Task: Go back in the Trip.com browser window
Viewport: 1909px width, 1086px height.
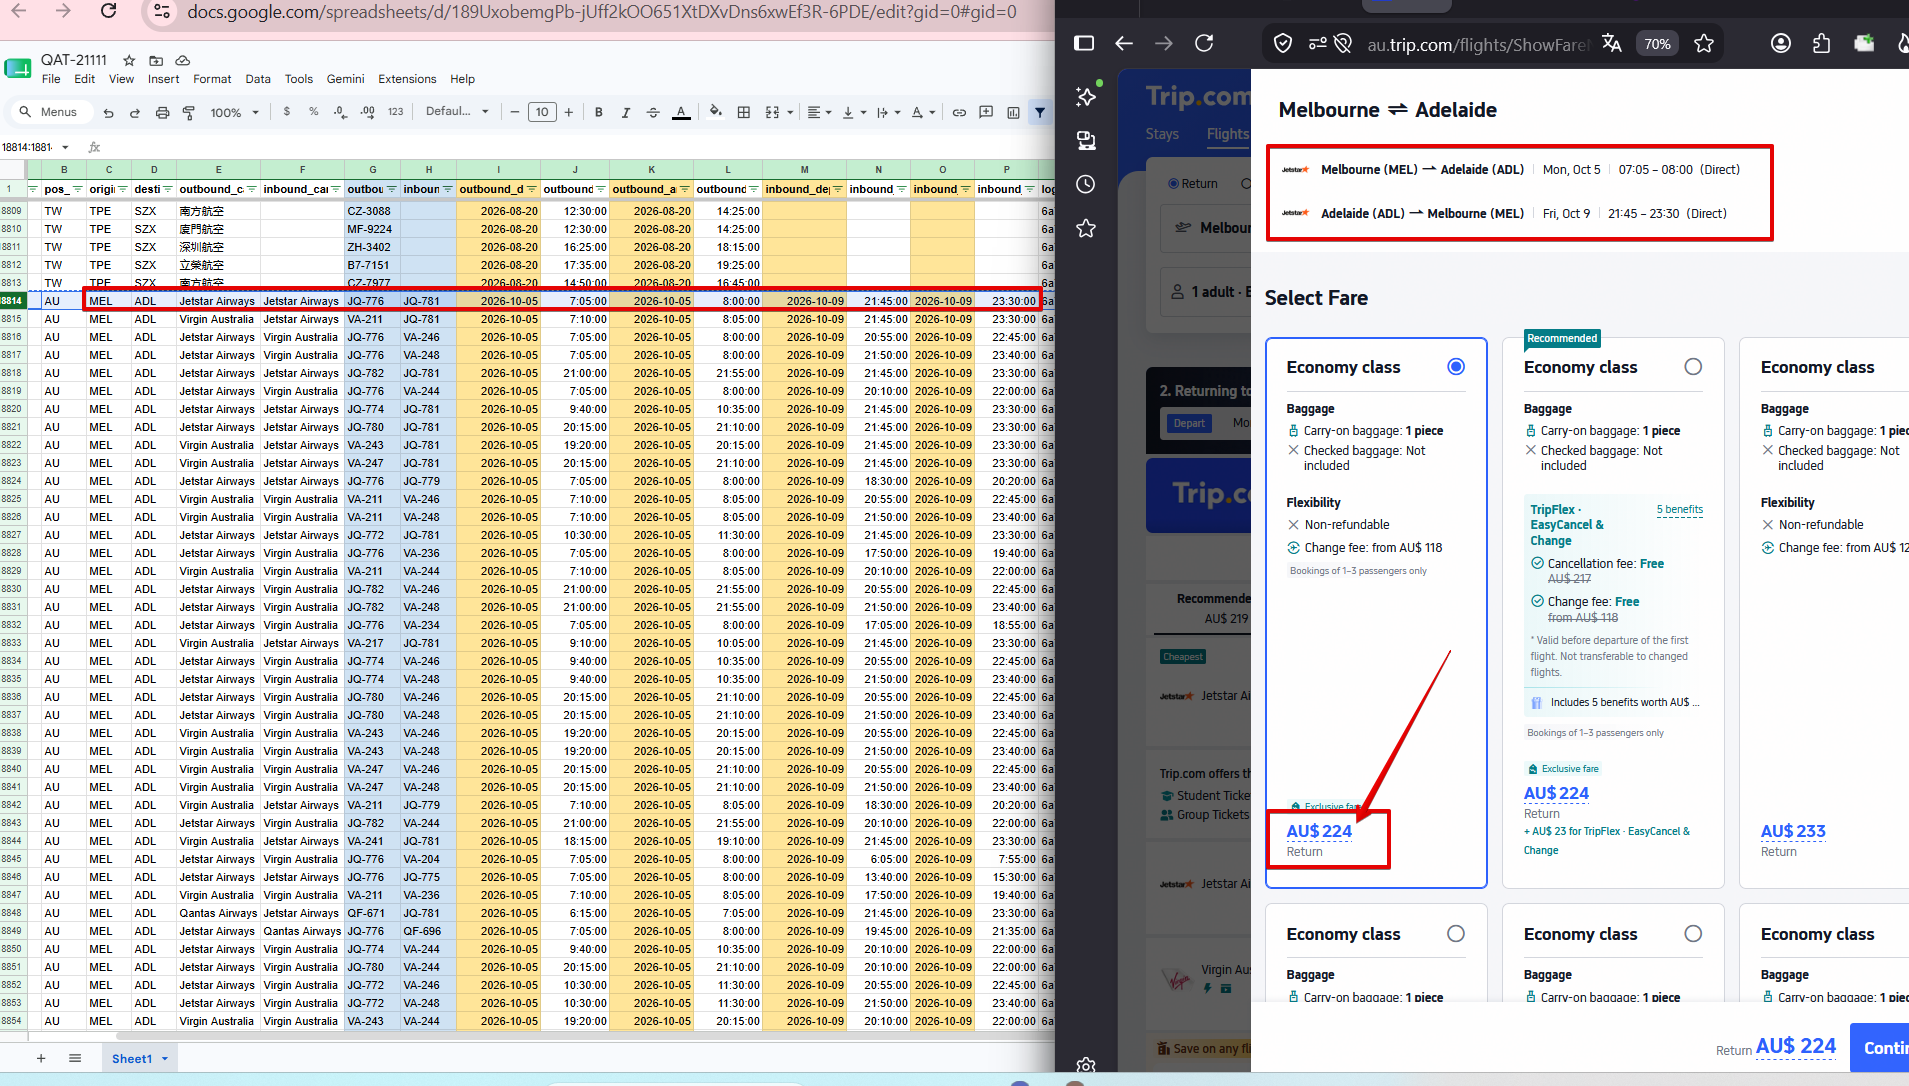Action: pyautogui.click(x=1124, y=43)
